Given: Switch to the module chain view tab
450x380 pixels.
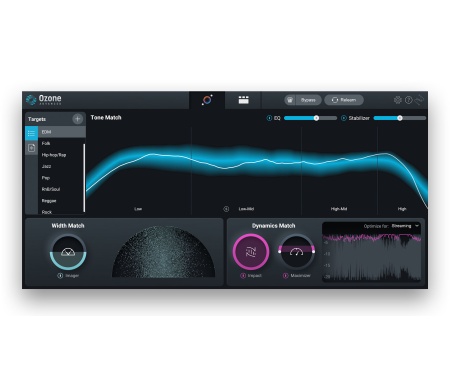Looking at the screenshot, I should 243,100.
